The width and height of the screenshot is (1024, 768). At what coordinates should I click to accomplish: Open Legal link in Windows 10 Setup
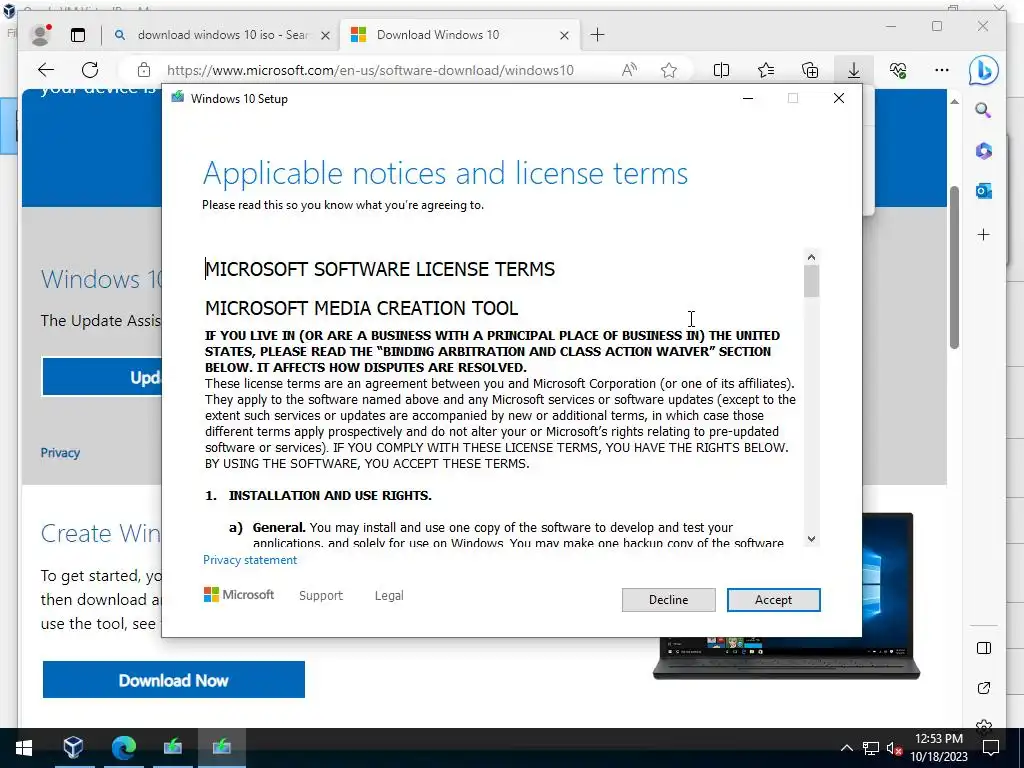pyautogui.click(x=389, y=596)
